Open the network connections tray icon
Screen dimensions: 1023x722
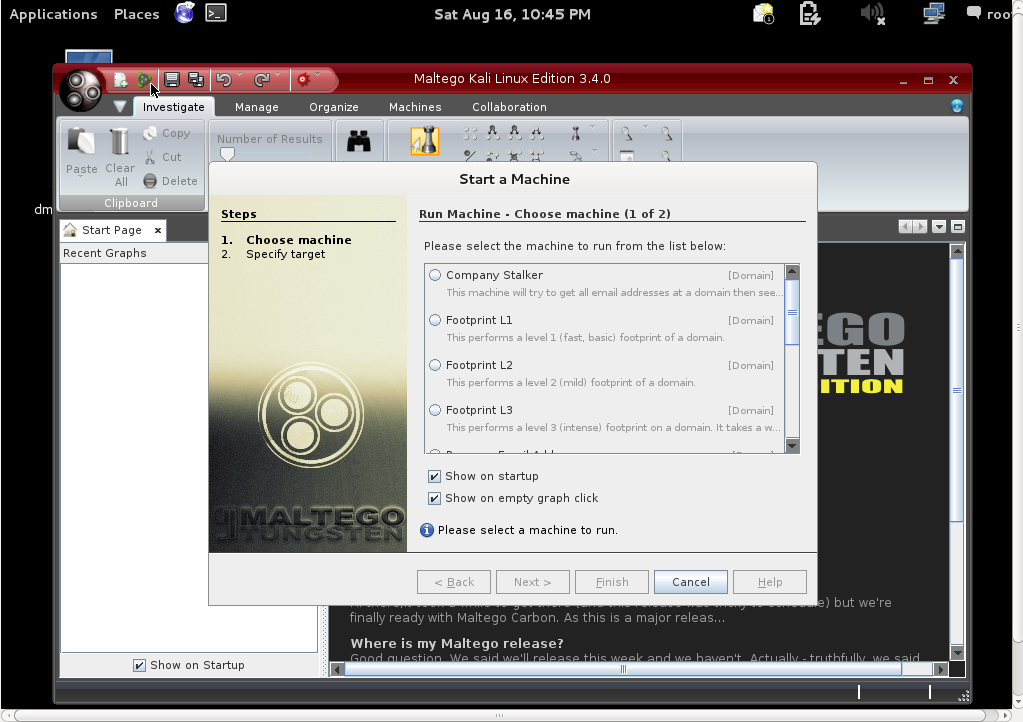coord(934,14)
